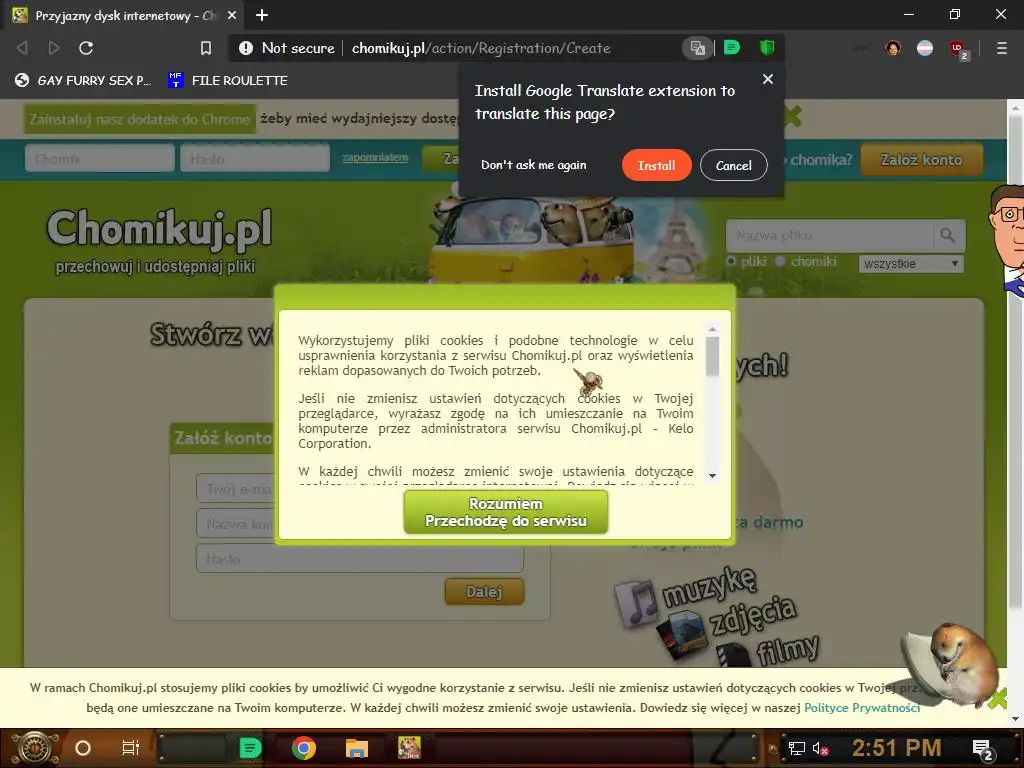Image resolution: width=1024 pixels, height=768 pixels.
Task: Click the striped pink-blue extension icon
Action: [x=925, y=48]
